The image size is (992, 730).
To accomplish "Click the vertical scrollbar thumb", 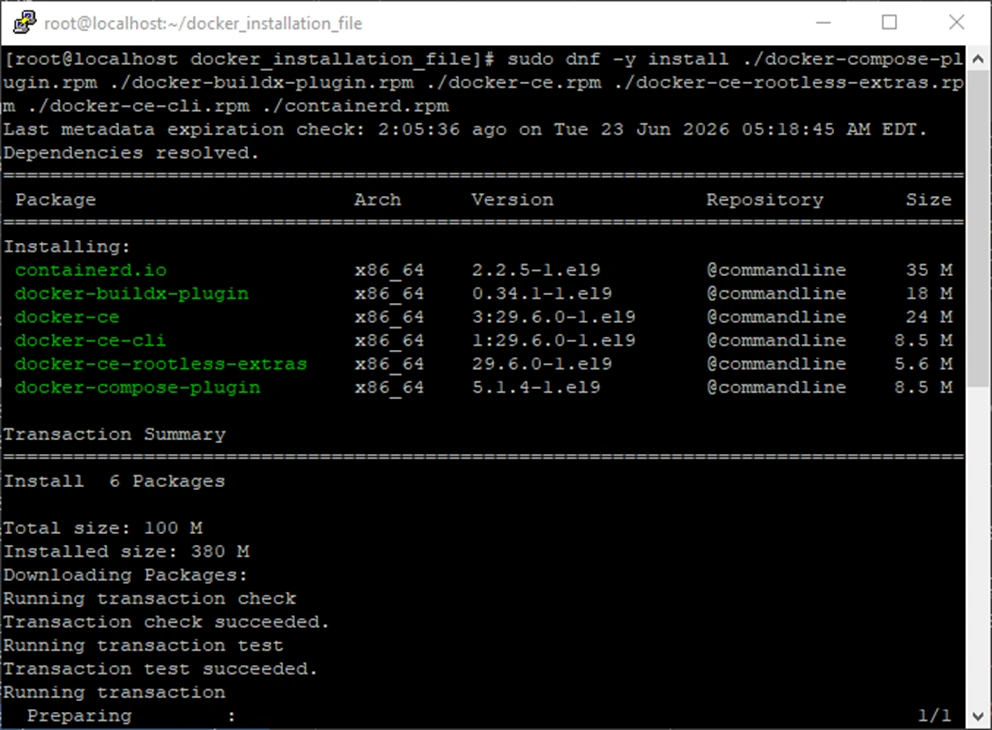I will pyautogui.click(x=977, y=229).
